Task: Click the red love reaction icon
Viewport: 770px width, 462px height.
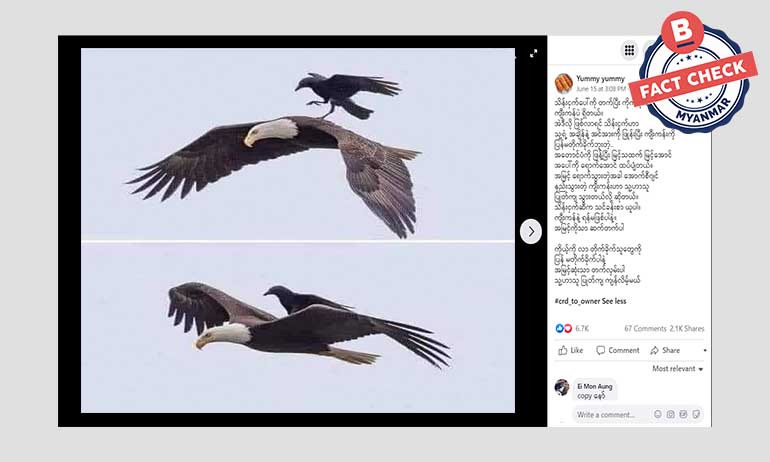Action: click(x=568, y=328)
